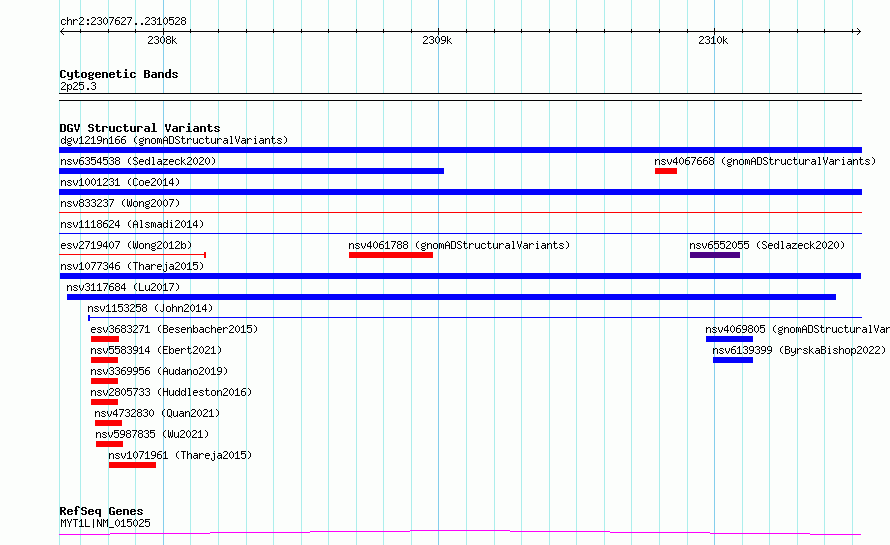Viewport: 890px width, 545px height.
Task: Click the 2309k ruler mark
Action: point(437,40)
